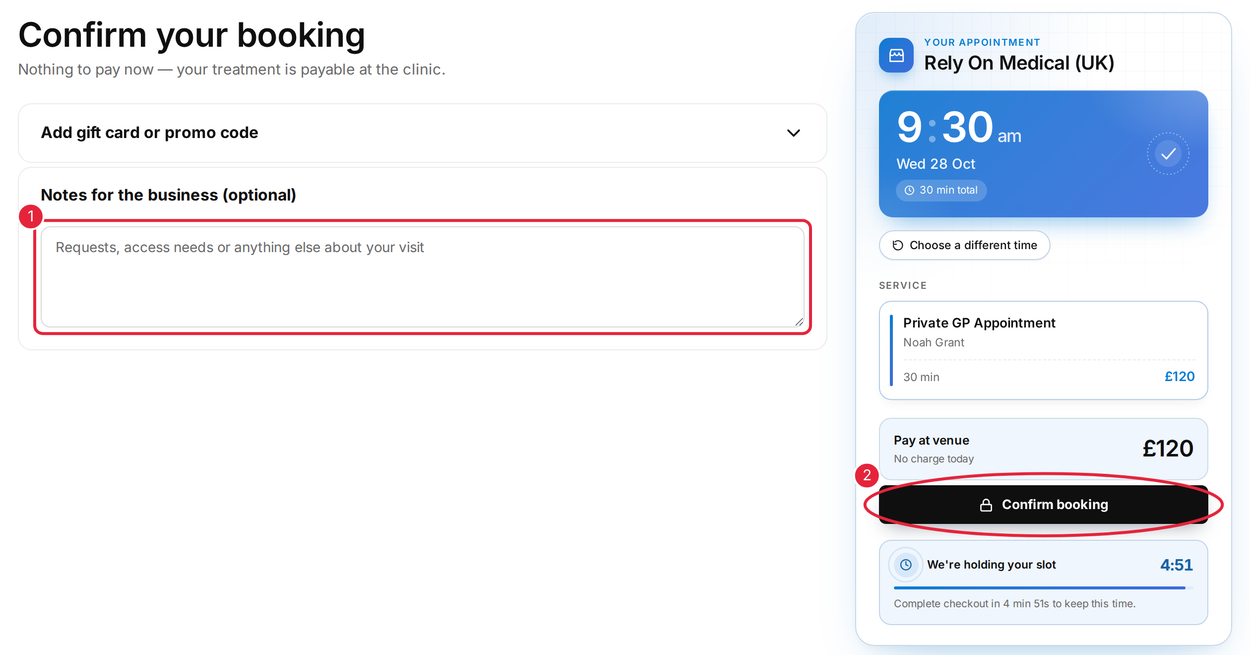1250x655 pixels.
Task: Click the Confirm booking button
Action: coord(1043,505)
